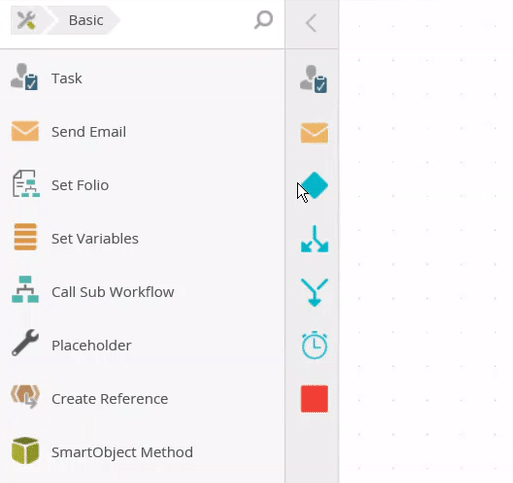513x483 pixels.
Task: Select the Create Reference label
Action: tap(110, 399)
